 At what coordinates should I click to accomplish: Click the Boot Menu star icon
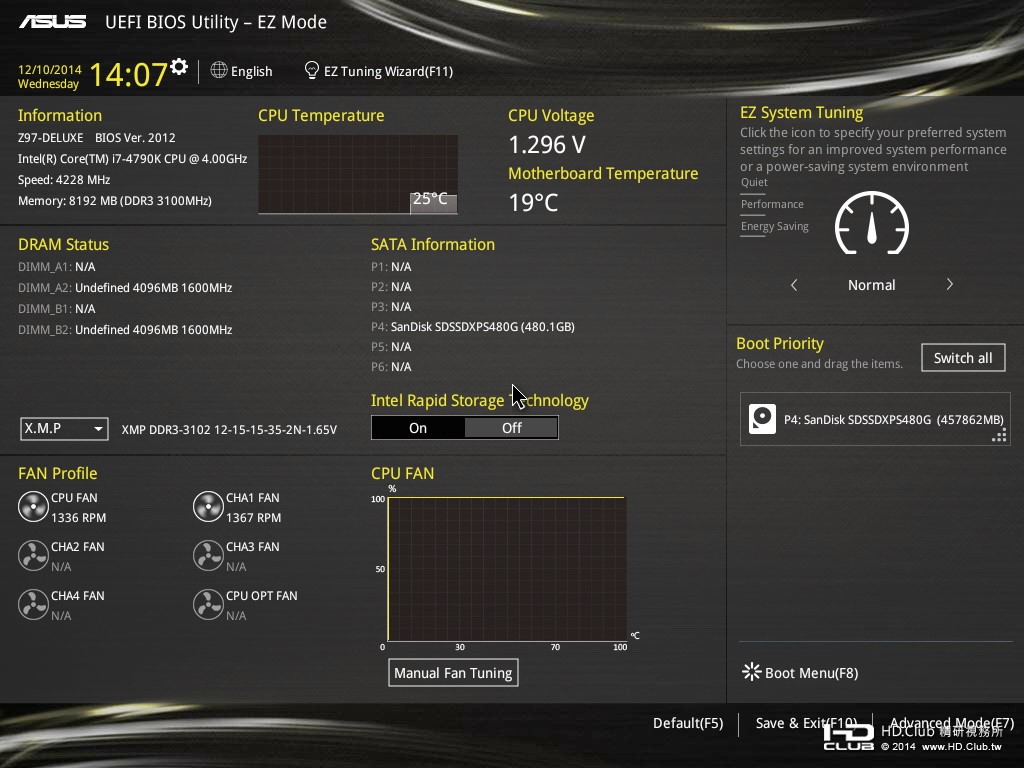coord(752,672)
